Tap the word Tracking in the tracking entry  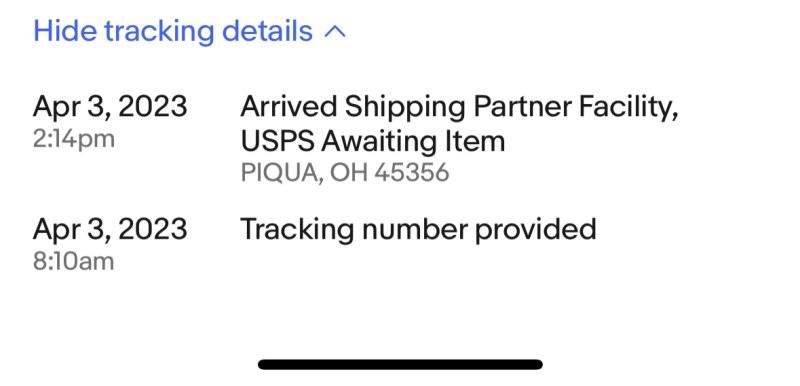coord(297,229)
